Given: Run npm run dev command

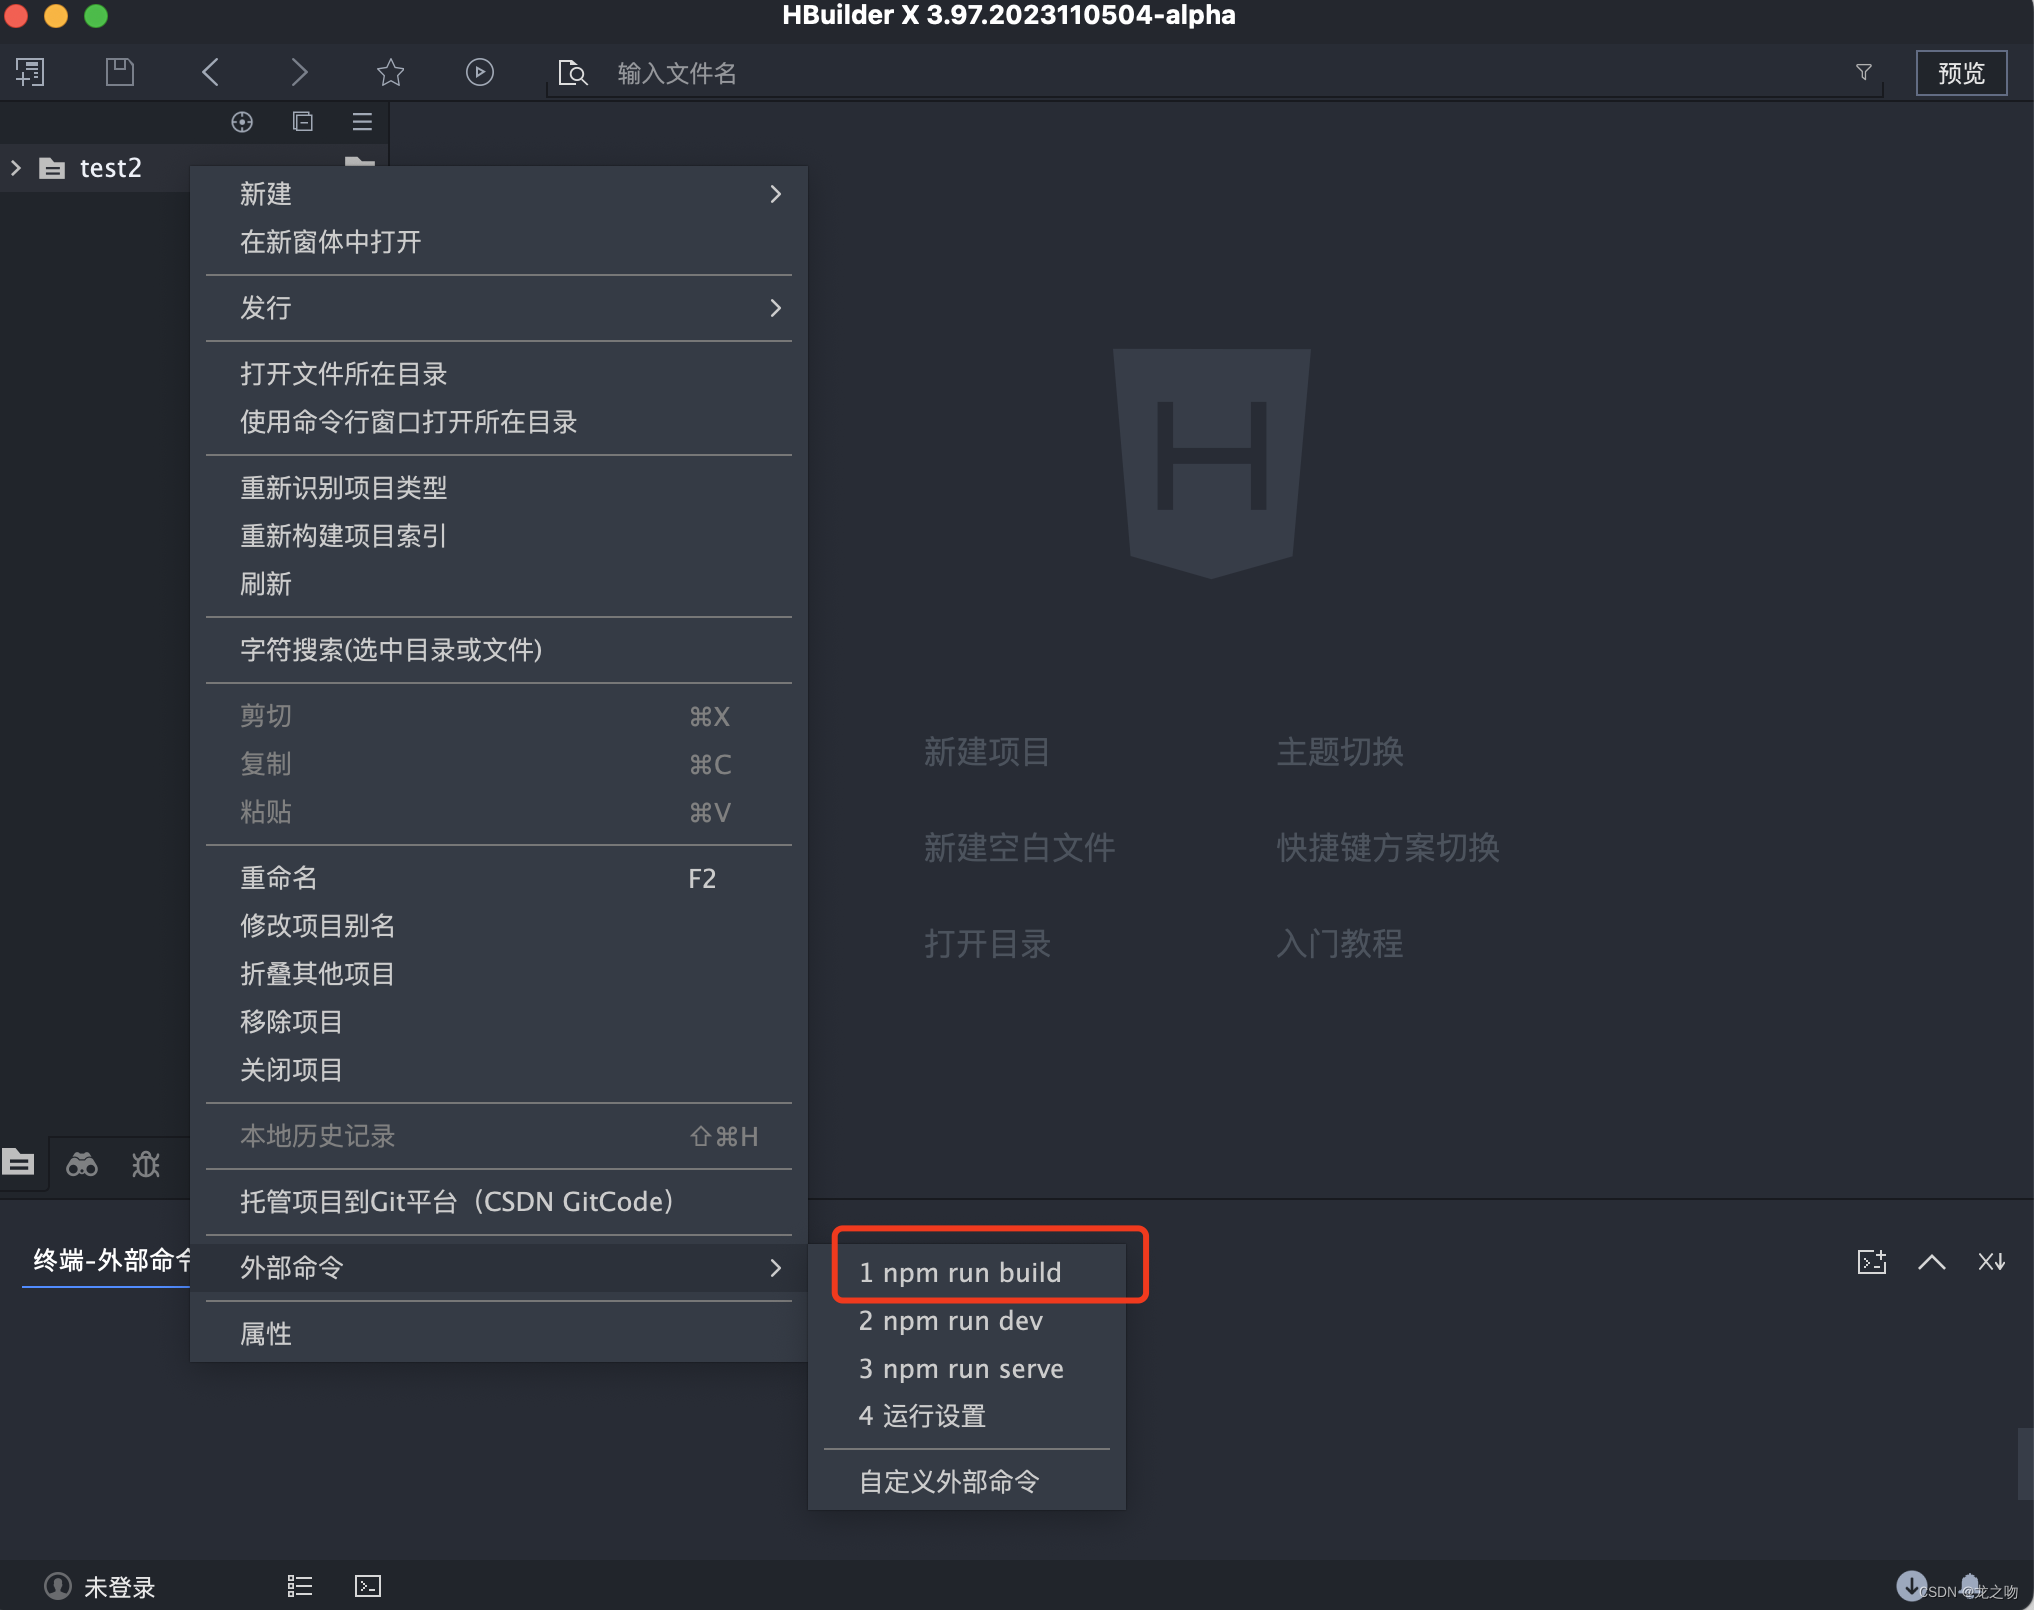Looking at the screenshot, I should tap(967, 1320).
